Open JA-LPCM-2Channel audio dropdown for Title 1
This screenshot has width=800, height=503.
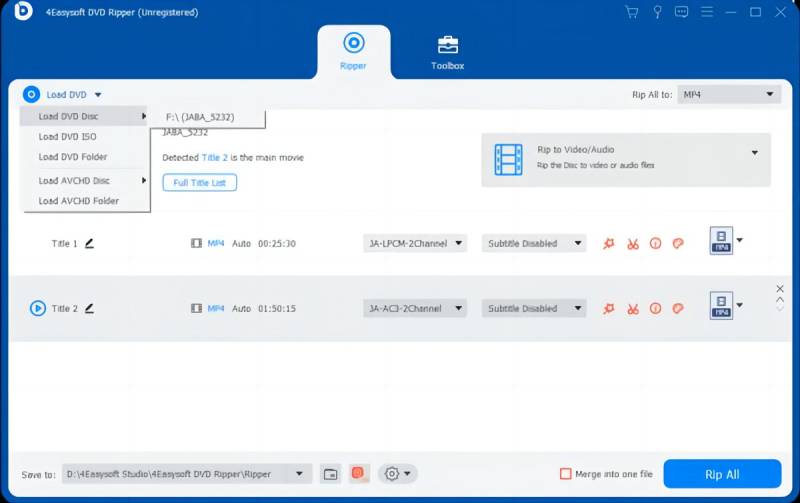click(x=415, y=243)
